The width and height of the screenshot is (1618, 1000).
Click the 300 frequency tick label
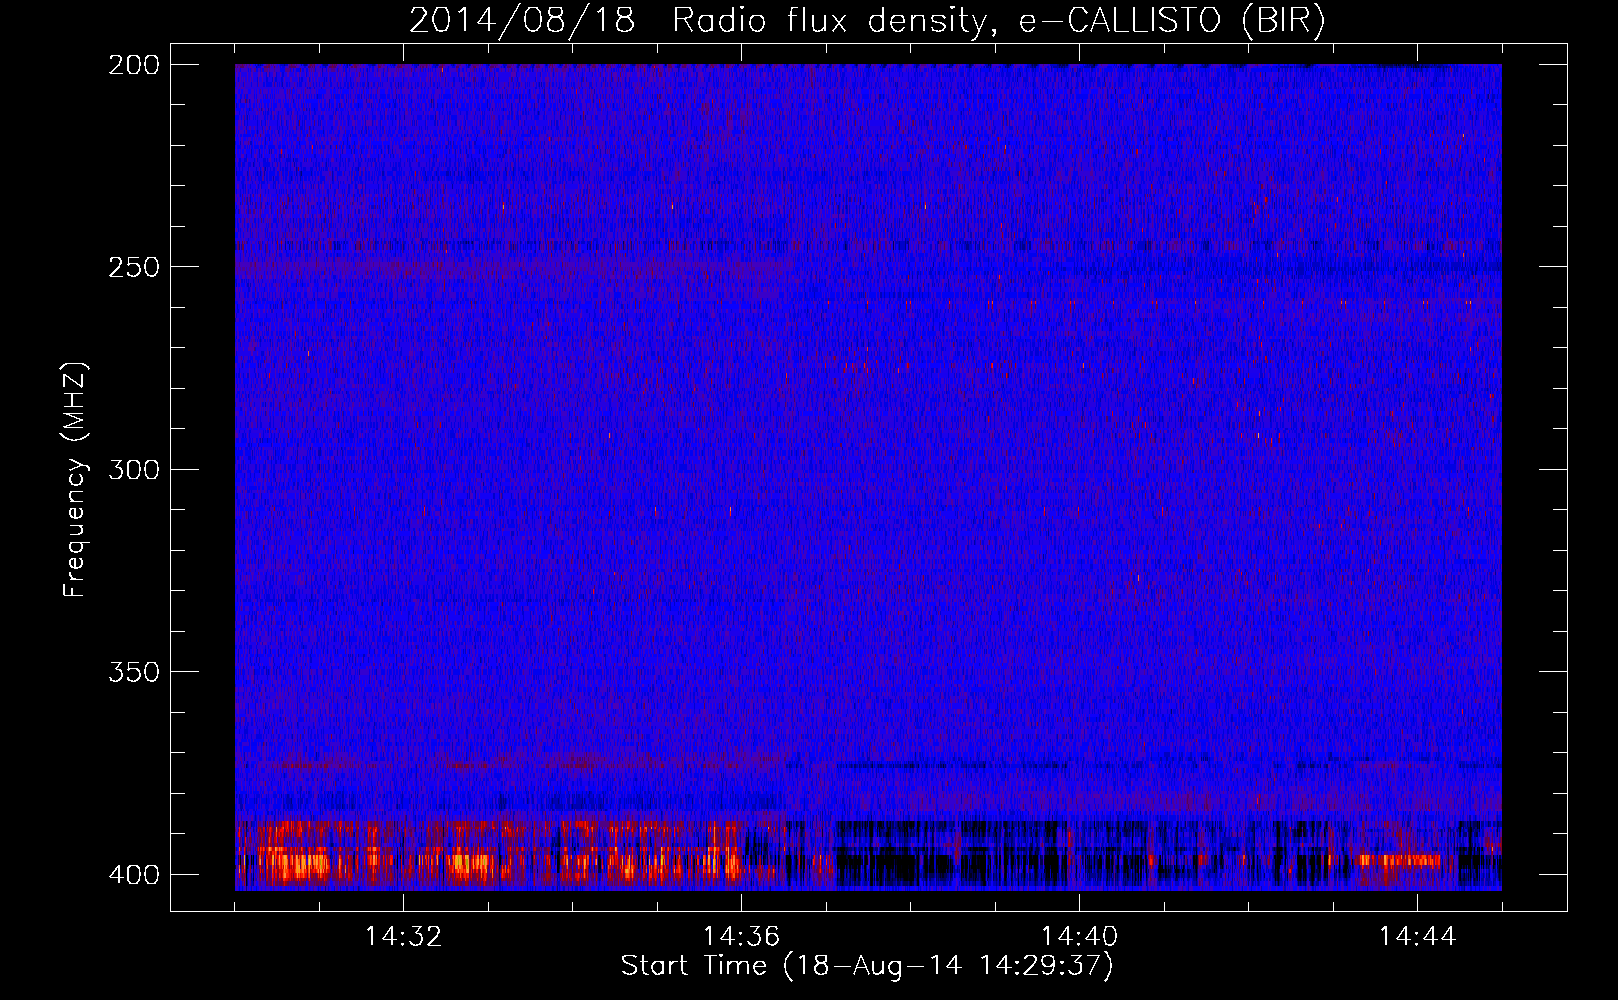pyautogui.click(x=134, y=470)
